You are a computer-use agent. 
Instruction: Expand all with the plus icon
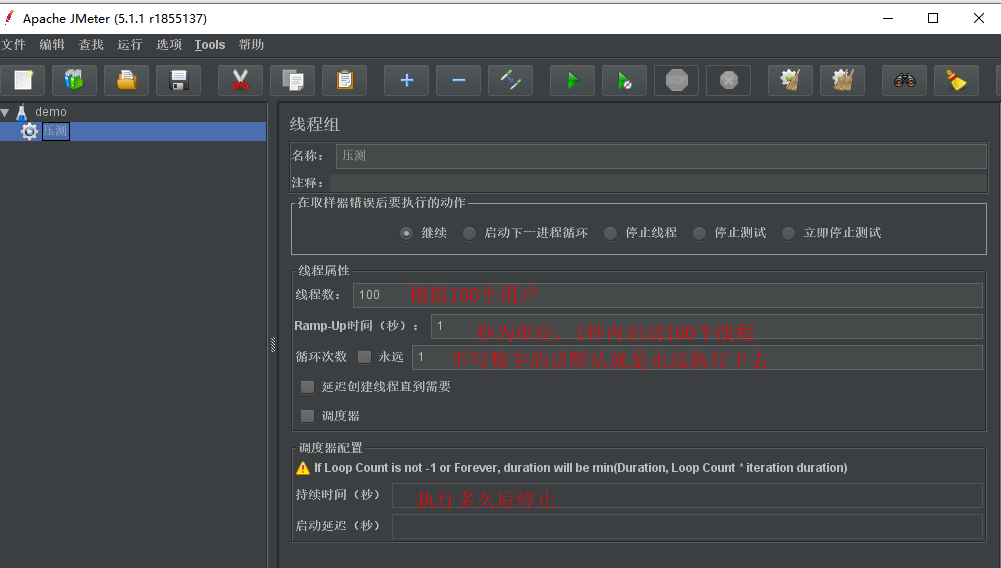(406, 80)
